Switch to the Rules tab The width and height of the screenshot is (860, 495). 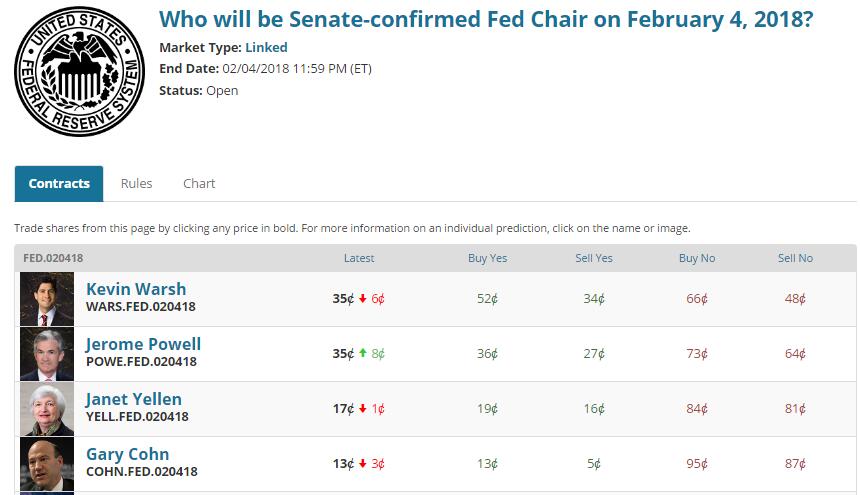136,184
